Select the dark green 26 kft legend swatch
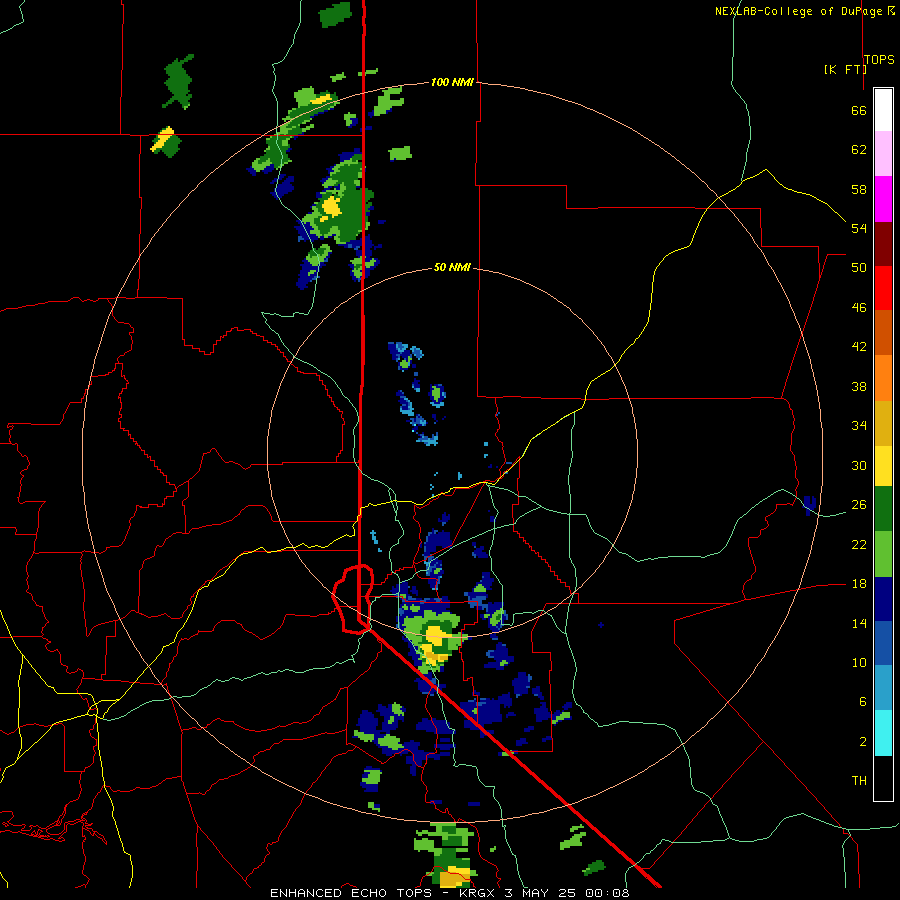The height and width of the screenshot is (900, 900). pyautogui.click(x=883, y=509)
